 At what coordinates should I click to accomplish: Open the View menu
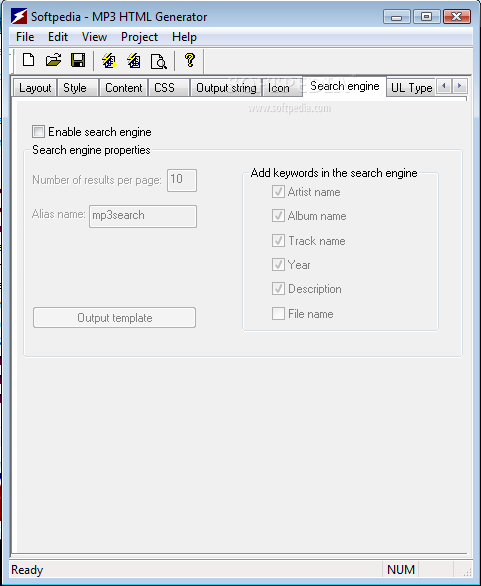[x=94, y=37]
